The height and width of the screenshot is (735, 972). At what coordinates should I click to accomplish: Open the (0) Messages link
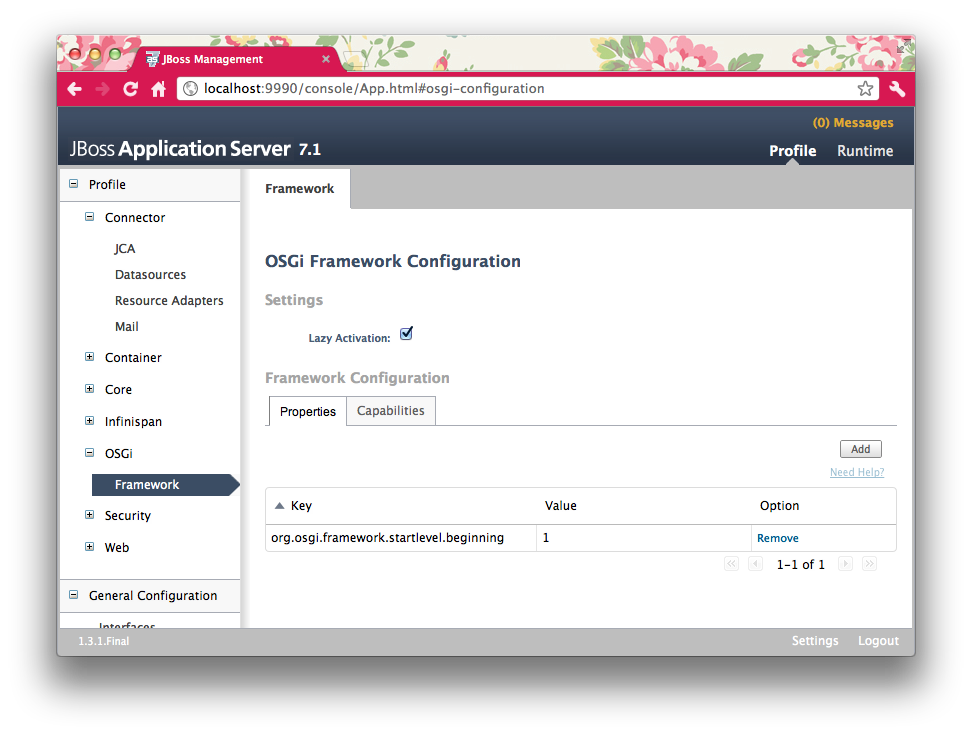853,123
